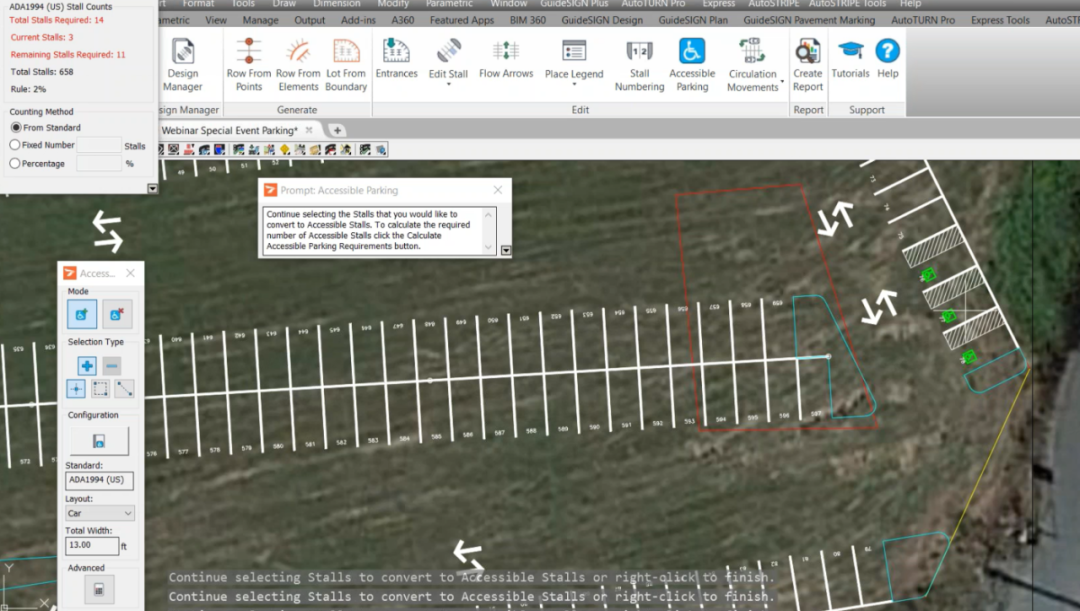1080x611 pixels.
Task: Expand the Circulation Movements dropdown
Action: click(x=781, y=82)
